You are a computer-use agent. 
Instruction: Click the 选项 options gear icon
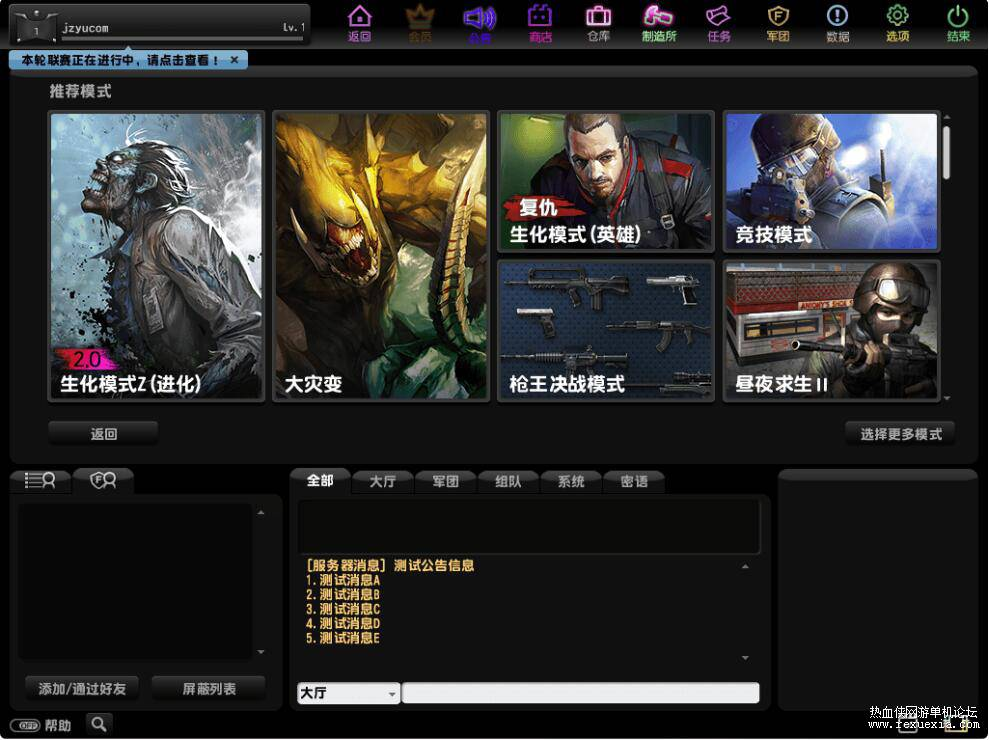pyautogui.click(x=897, y=23)
